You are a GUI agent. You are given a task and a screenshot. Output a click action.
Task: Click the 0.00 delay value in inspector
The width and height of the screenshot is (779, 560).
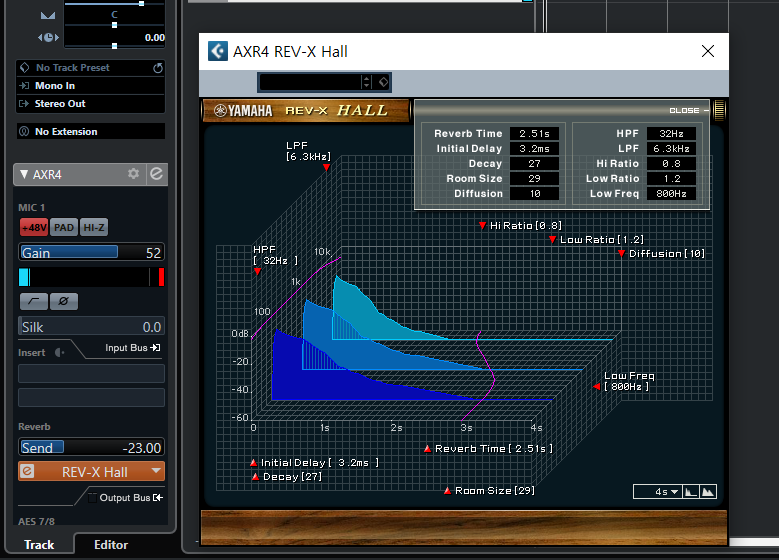(x=155, y=37)
